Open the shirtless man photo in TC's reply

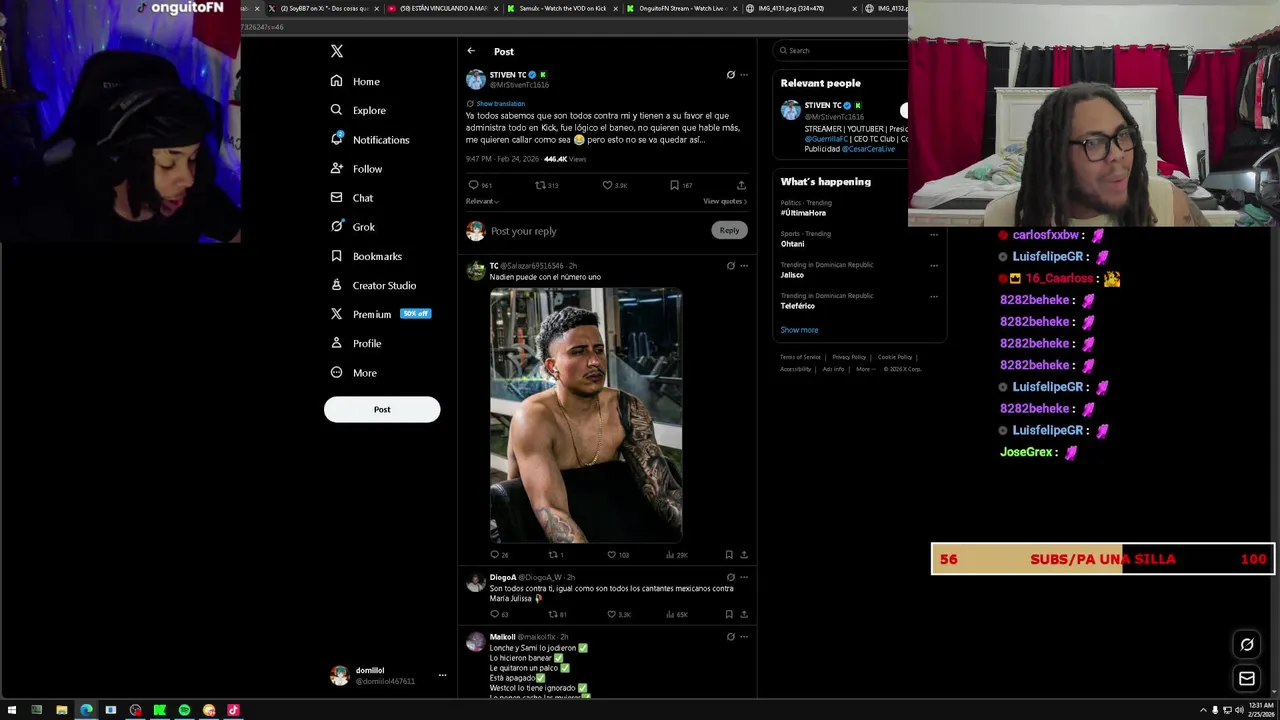586,415
